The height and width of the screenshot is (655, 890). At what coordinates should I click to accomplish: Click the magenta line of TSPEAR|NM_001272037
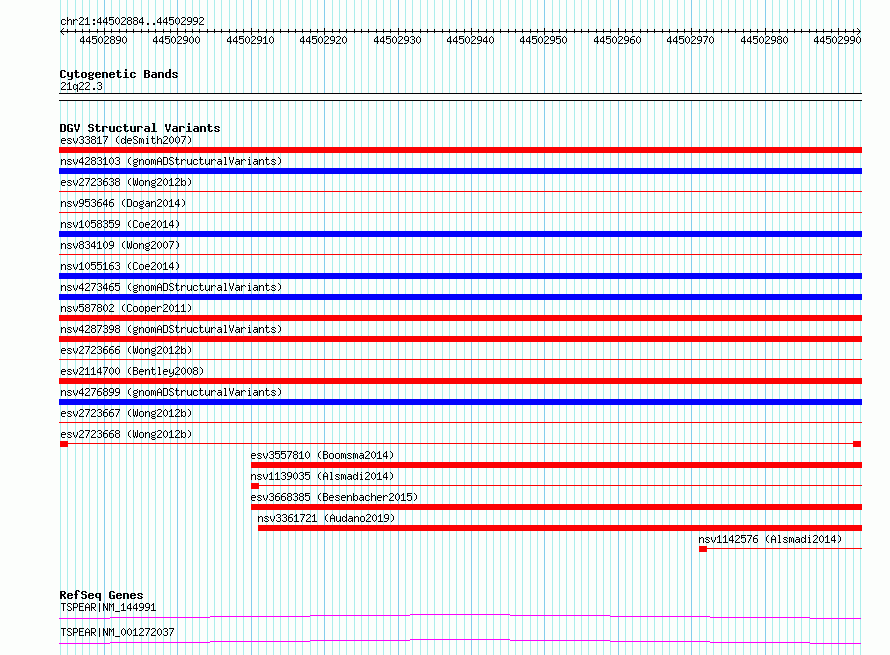click(460, 641)
